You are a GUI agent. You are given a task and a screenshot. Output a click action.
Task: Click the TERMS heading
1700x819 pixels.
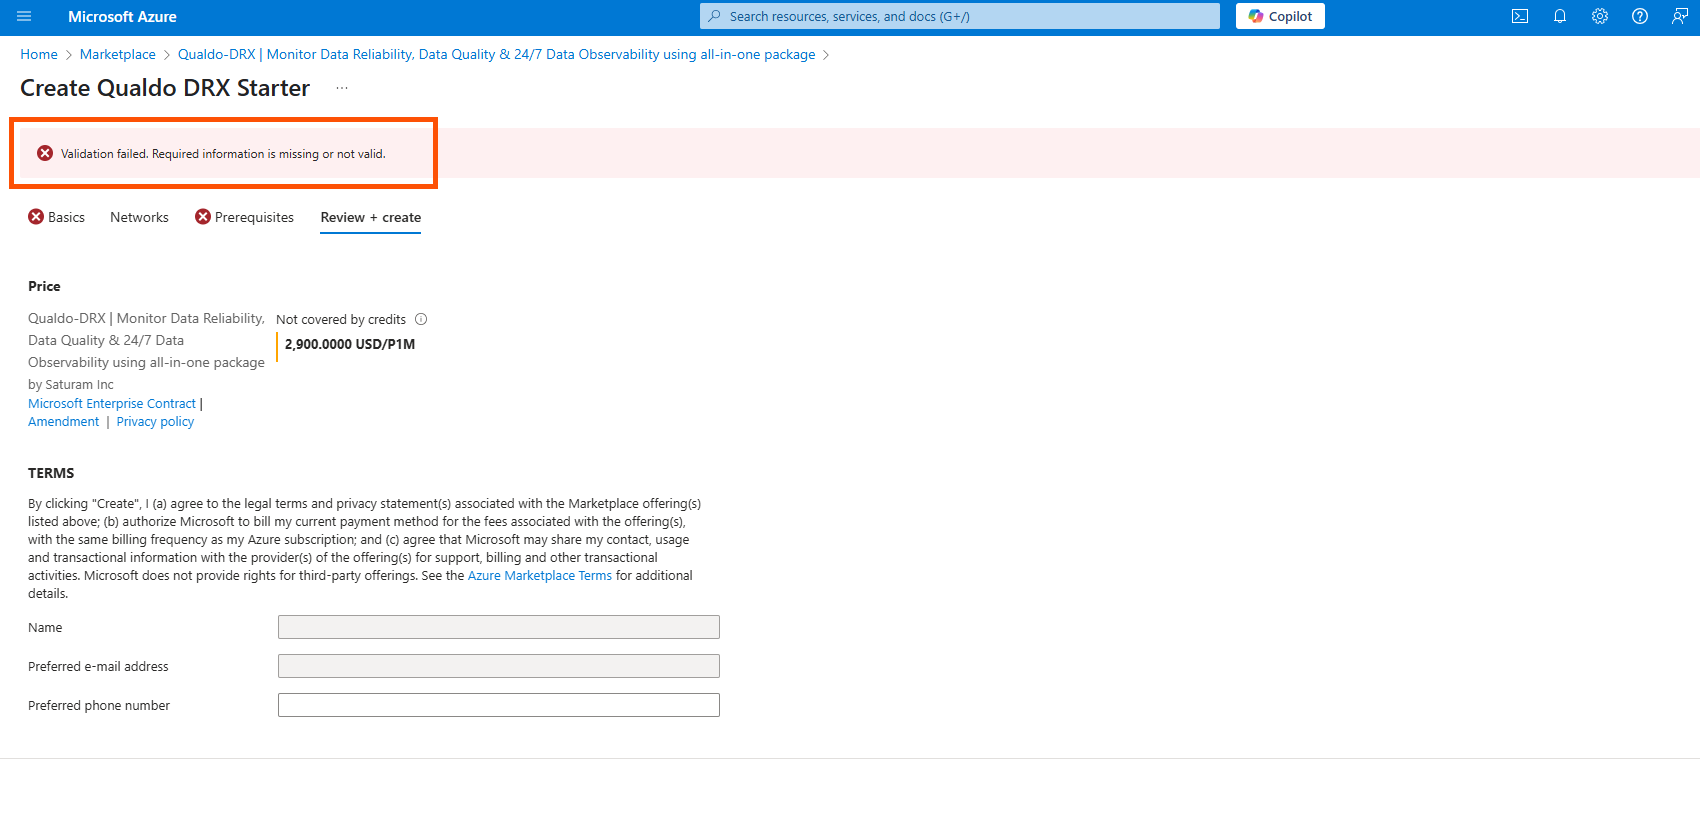click(51, 473)
